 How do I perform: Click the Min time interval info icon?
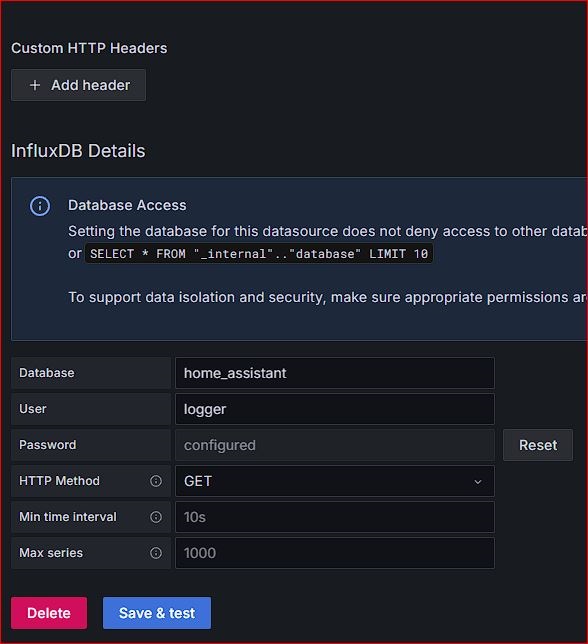[x=156, y=517]
